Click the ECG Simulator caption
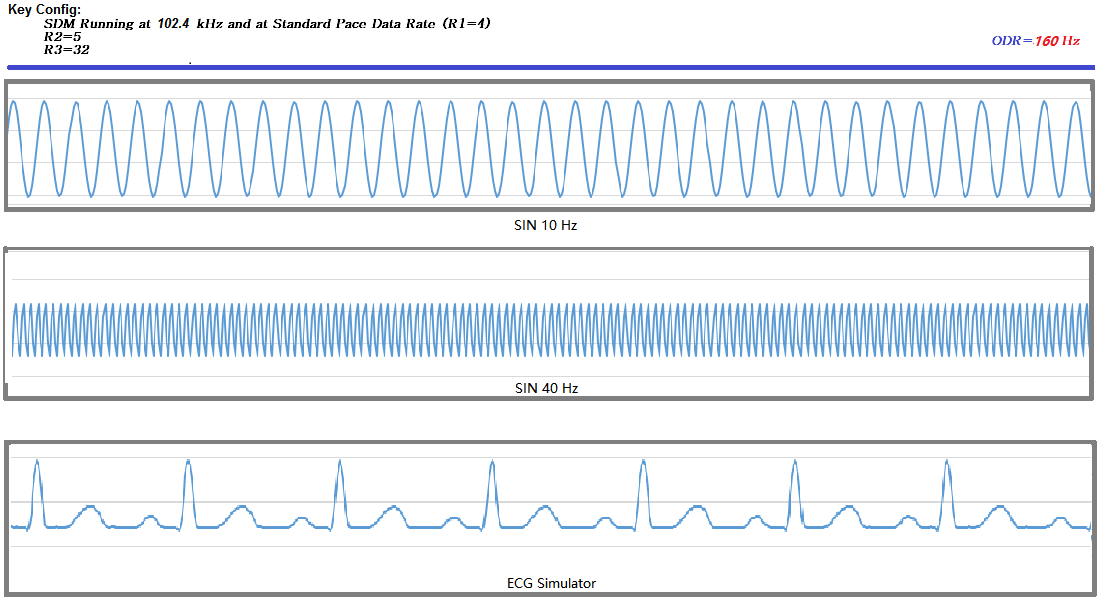This screenshot has height=606, width=1108. tap(551, 583)
